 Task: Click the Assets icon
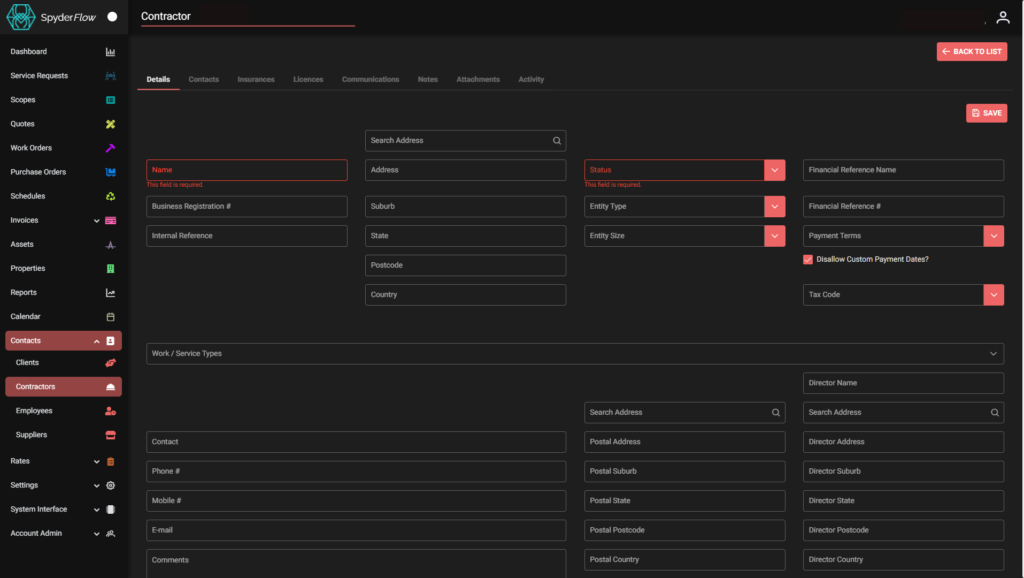pos(110,245)
